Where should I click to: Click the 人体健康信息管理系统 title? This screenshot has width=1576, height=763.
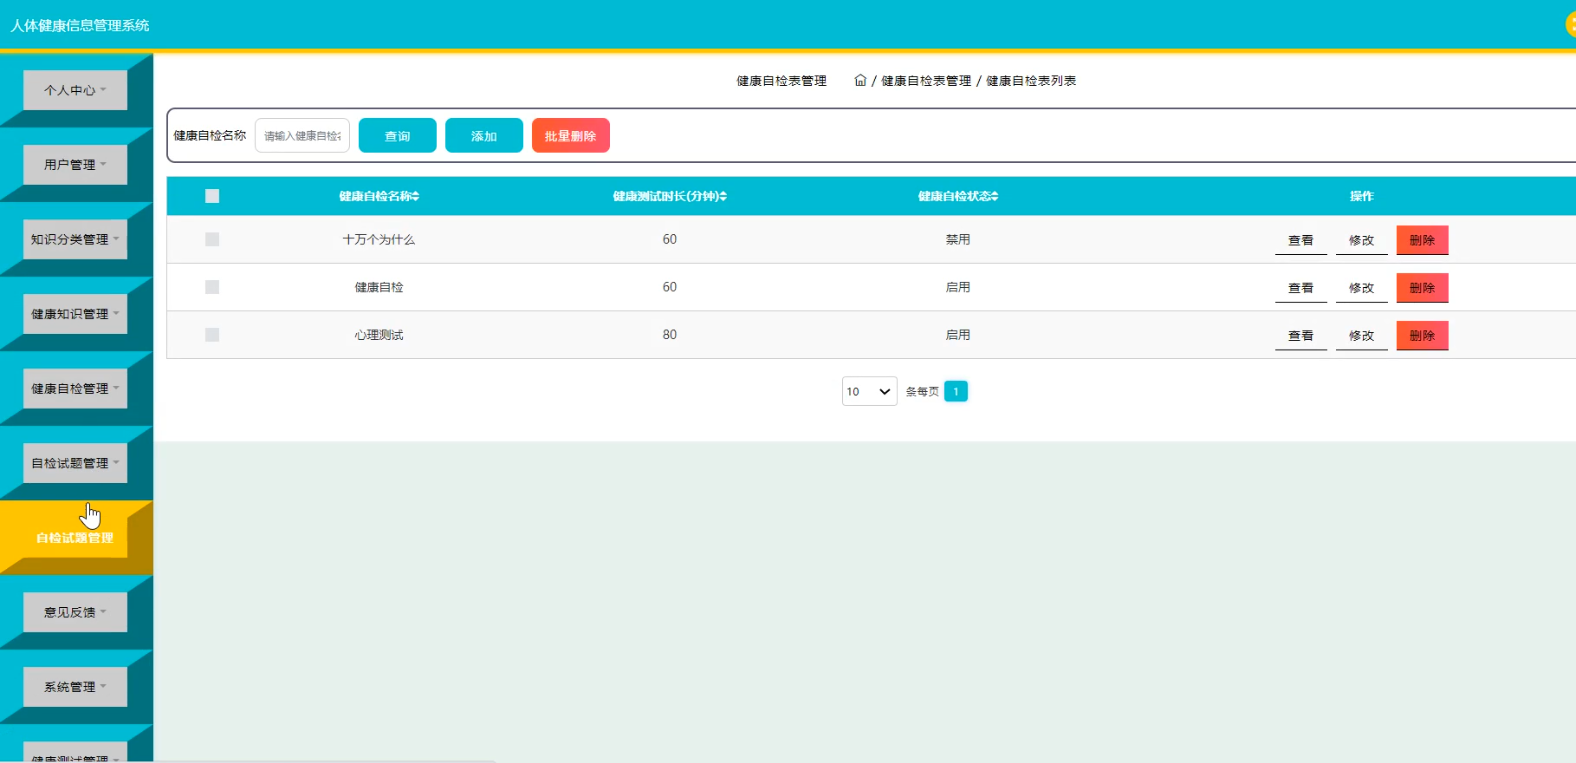tap(80, 25)
